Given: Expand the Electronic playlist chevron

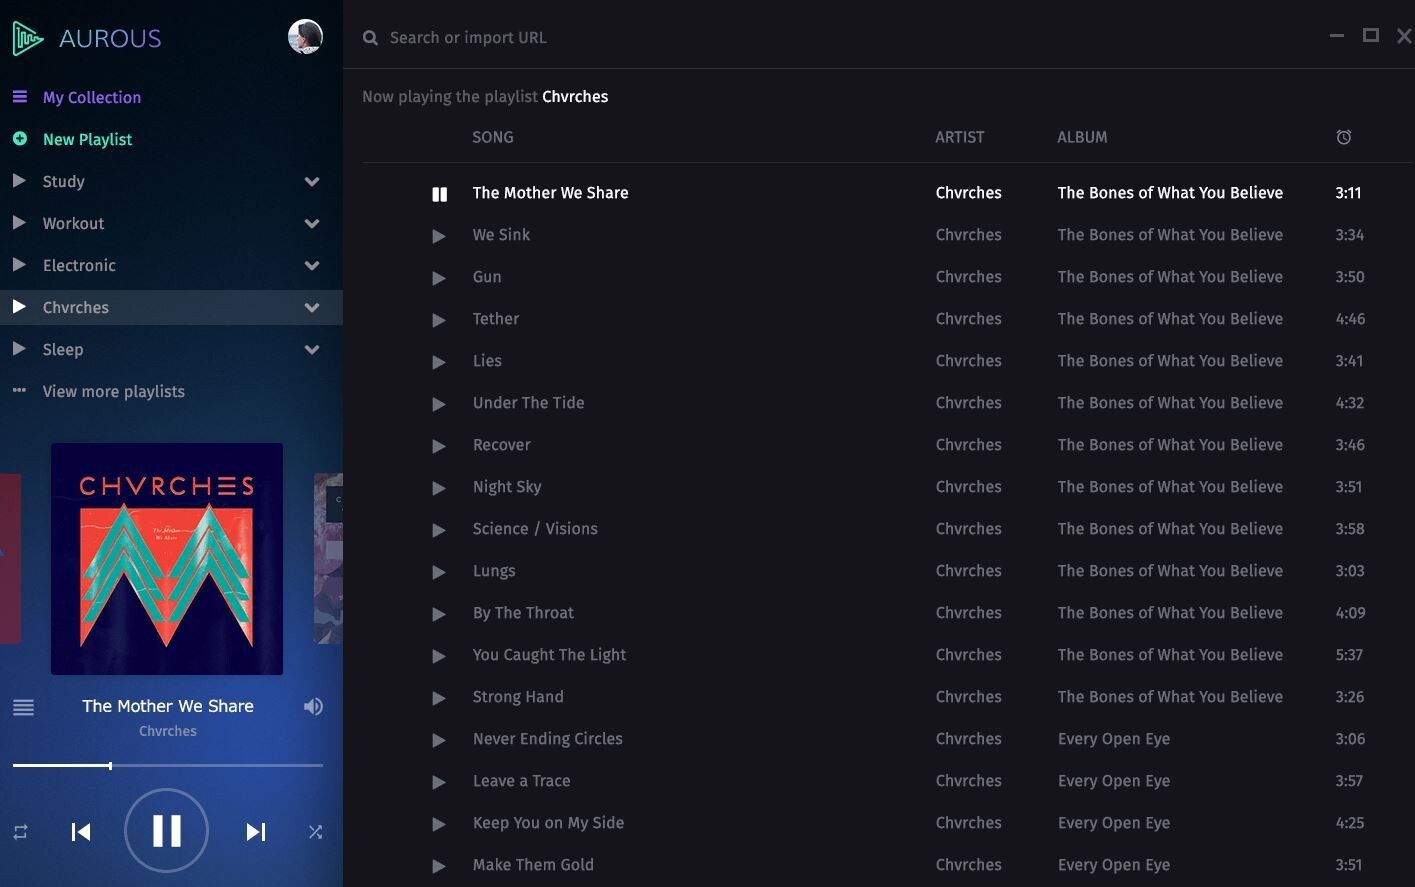Looking at the screenshot, I should [312, 266].
